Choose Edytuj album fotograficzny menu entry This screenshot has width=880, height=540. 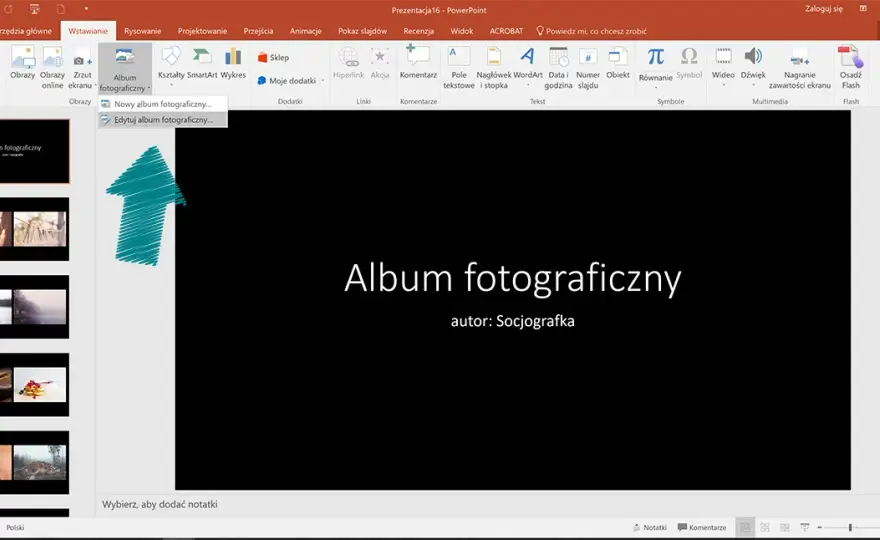pos(163,120)
